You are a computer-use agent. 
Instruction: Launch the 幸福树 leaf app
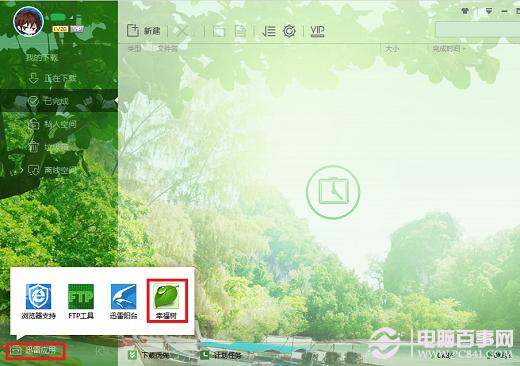pyautogui.click(x=166, y=301)
